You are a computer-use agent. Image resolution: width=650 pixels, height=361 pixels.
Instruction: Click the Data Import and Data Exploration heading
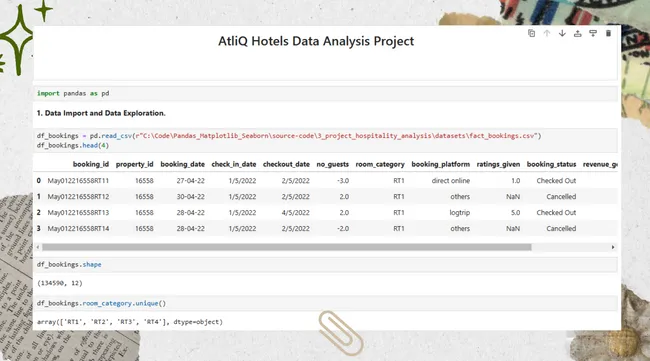101,113
